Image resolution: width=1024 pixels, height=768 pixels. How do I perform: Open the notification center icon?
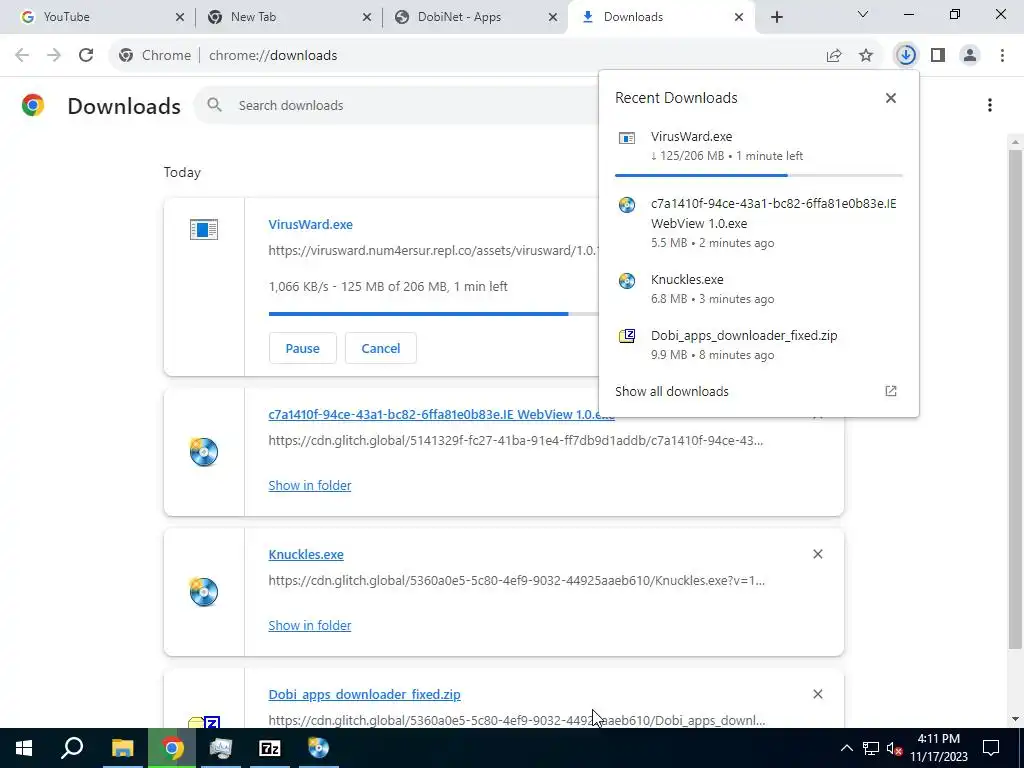[x=991, y=748]
